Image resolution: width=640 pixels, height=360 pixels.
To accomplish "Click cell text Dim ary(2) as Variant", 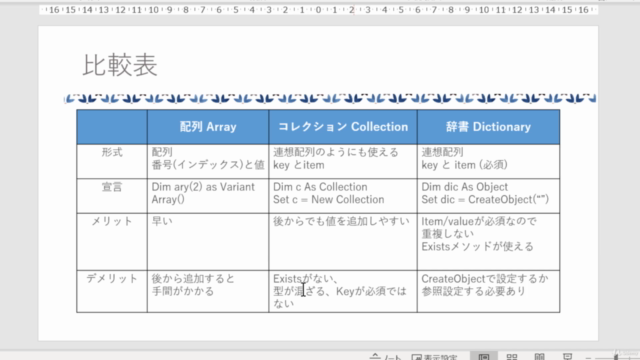I will [x=203, y=187].
